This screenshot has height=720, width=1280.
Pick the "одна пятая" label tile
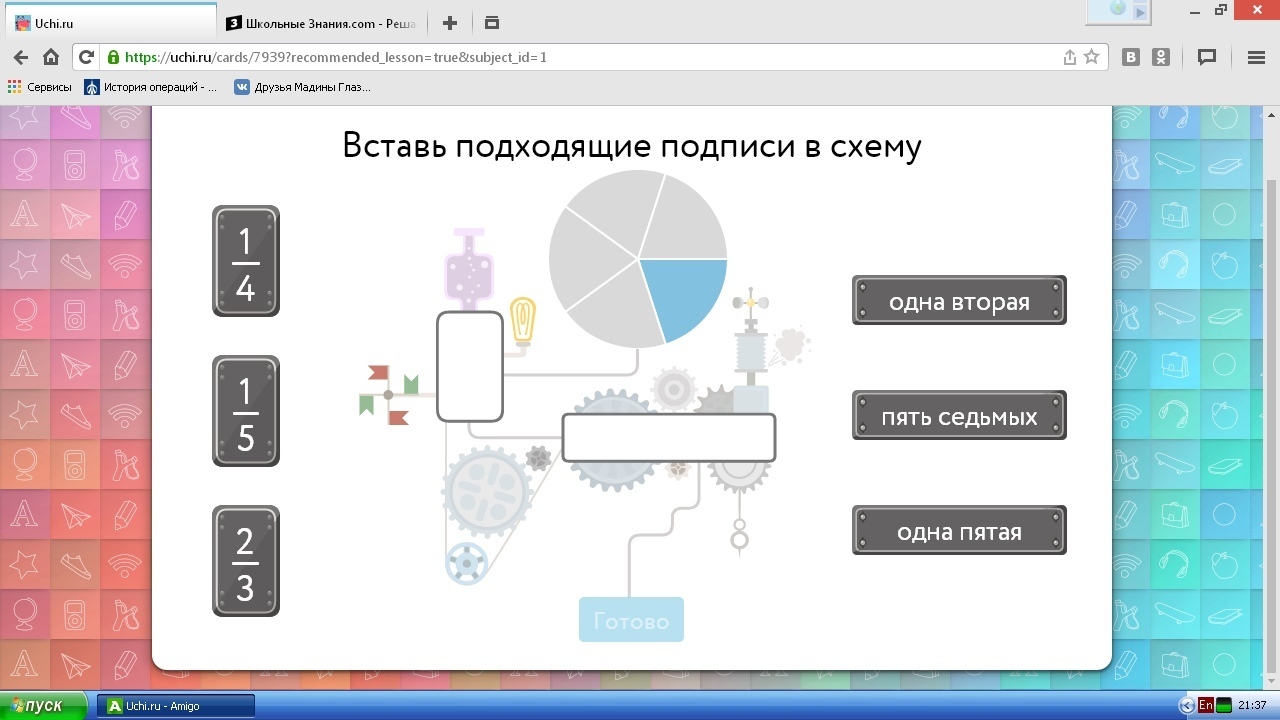pos(959,531)
